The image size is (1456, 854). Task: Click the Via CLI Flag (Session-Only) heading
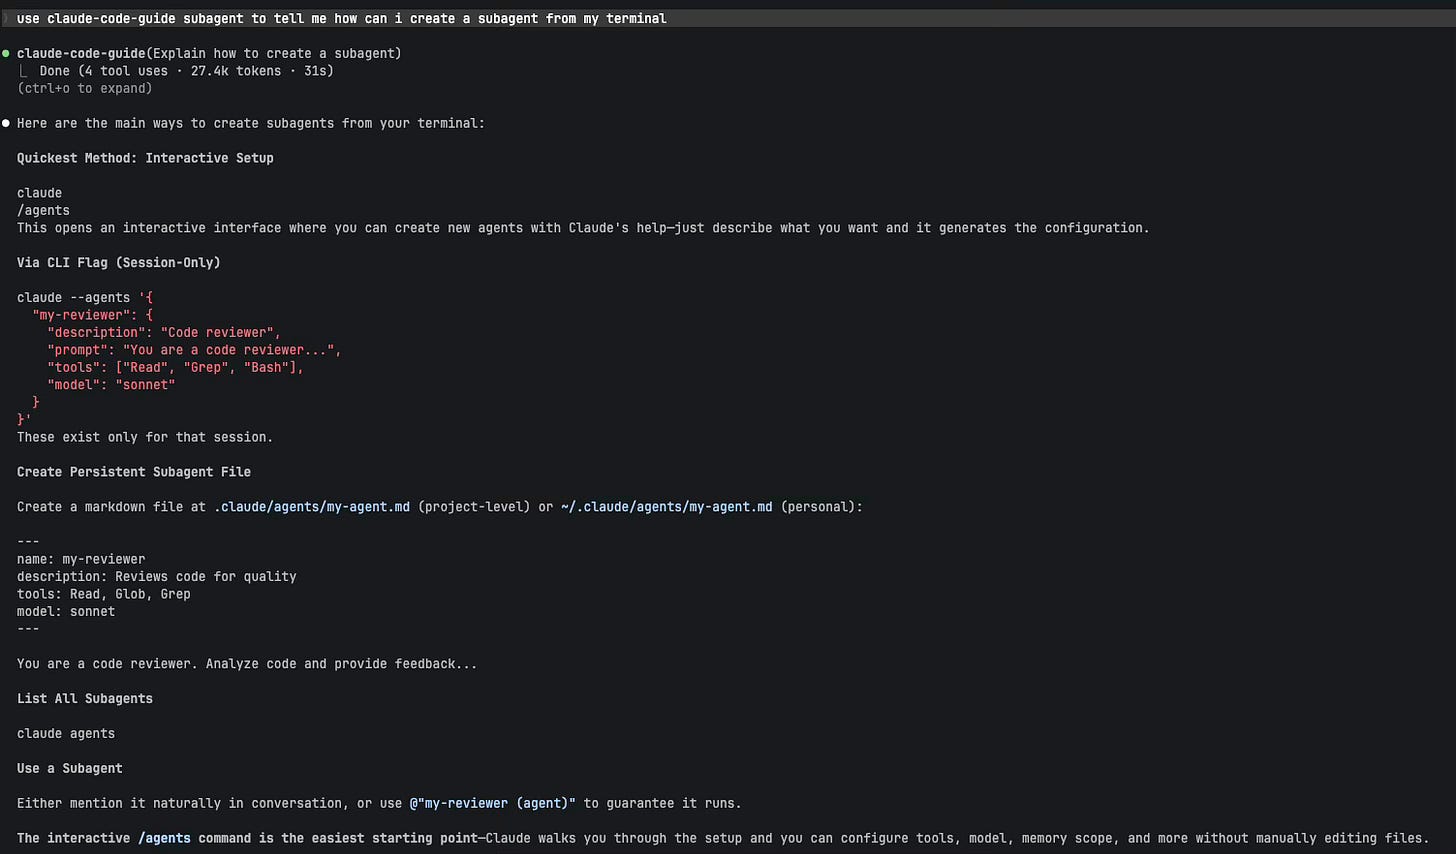[x=118, y=262]
